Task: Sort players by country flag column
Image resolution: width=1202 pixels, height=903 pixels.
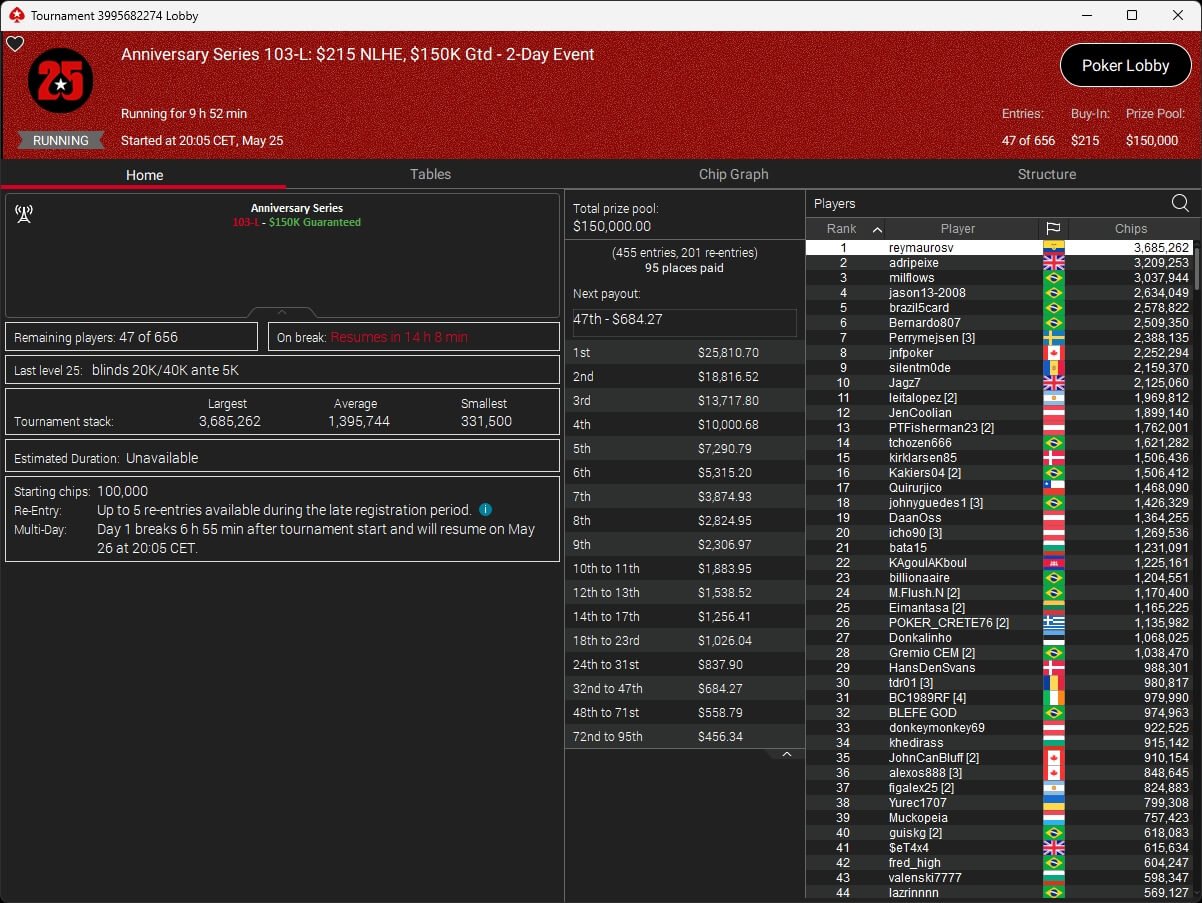Action: coord(1053,229)
